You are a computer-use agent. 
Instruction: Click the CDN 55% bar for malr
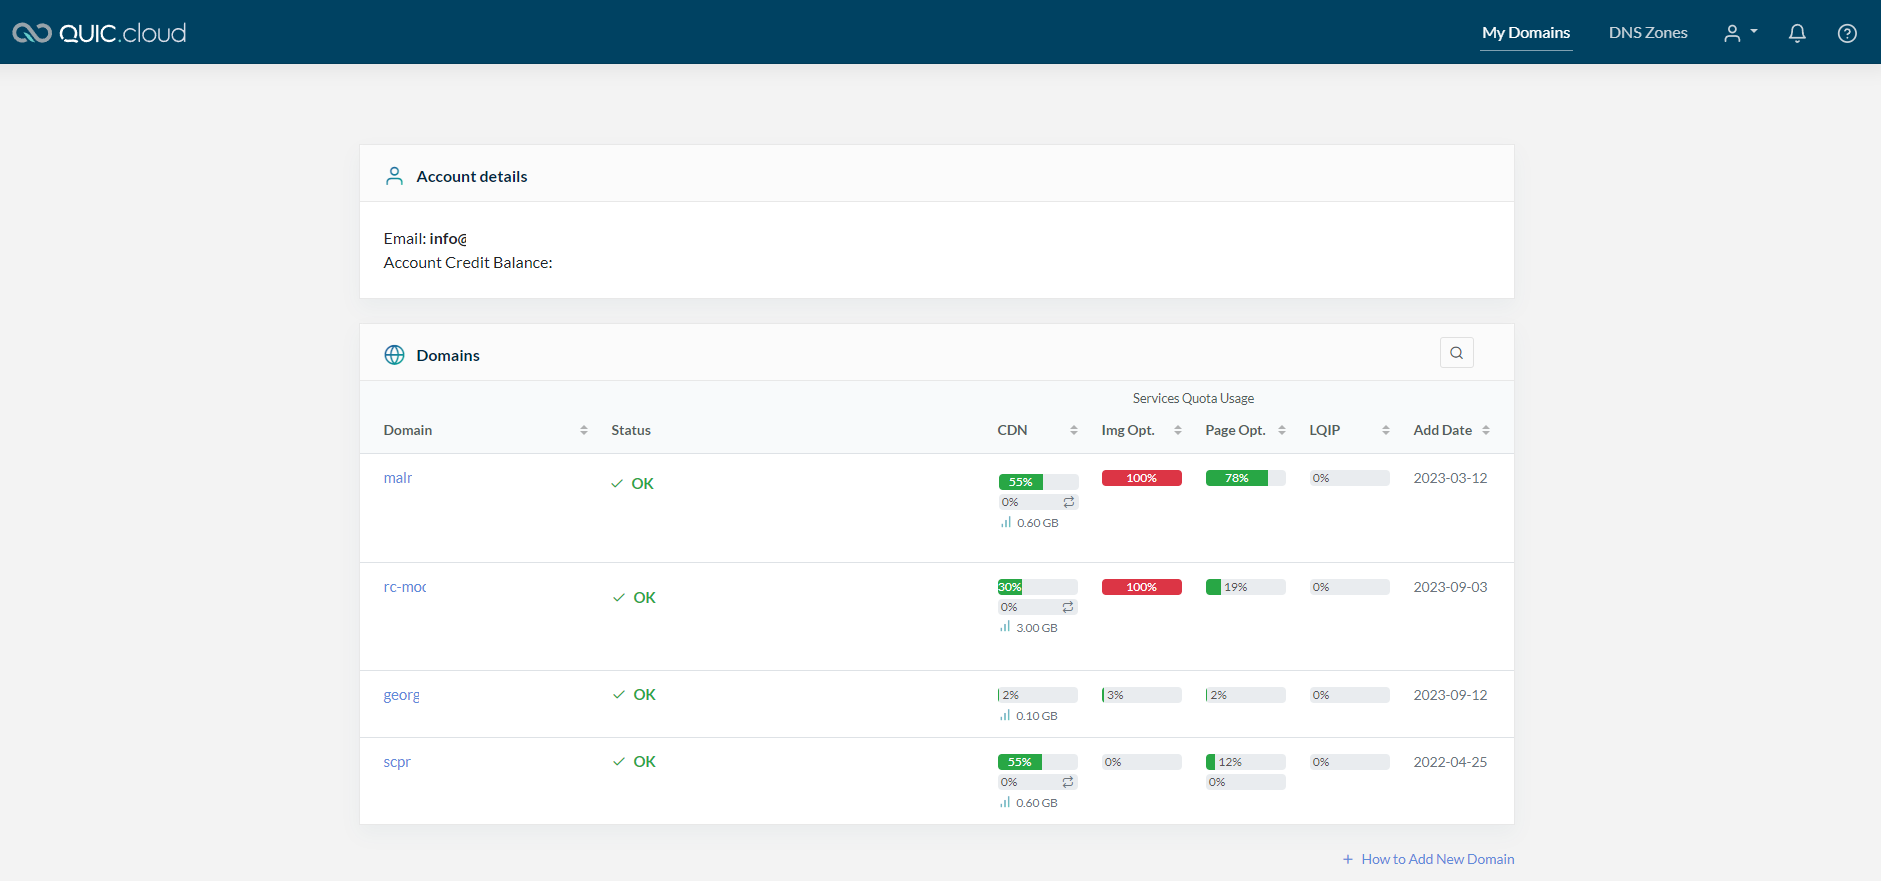click(x=1038, y=482)
